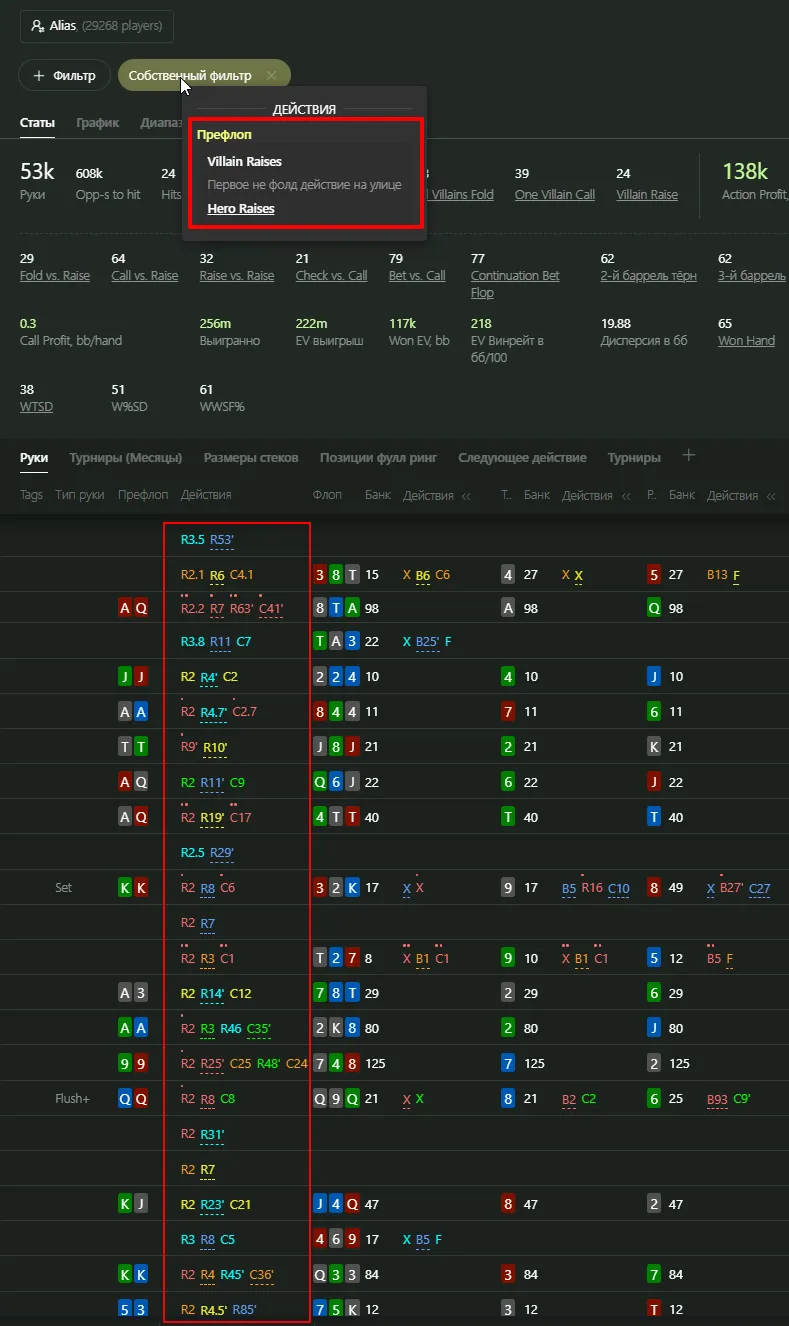Click the Continuation Bet Flop stat
This screenshot has height=1326, width=789.
coord(515,276)
